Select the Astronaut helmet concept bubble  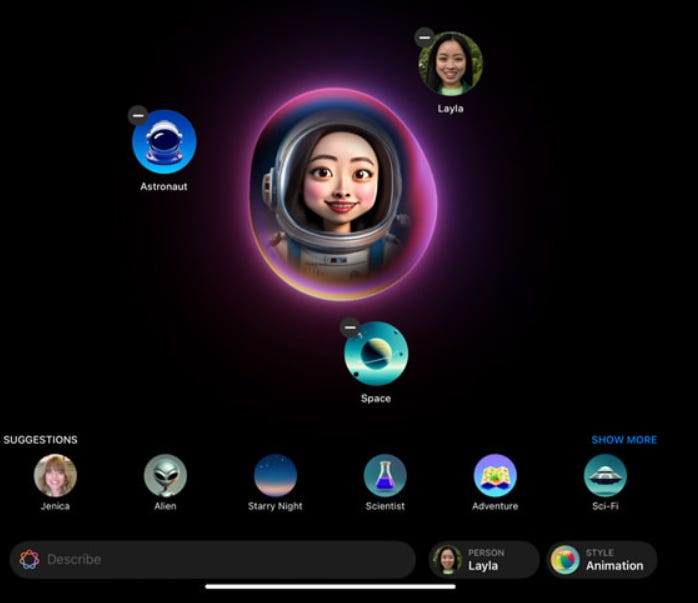(164, 142)
